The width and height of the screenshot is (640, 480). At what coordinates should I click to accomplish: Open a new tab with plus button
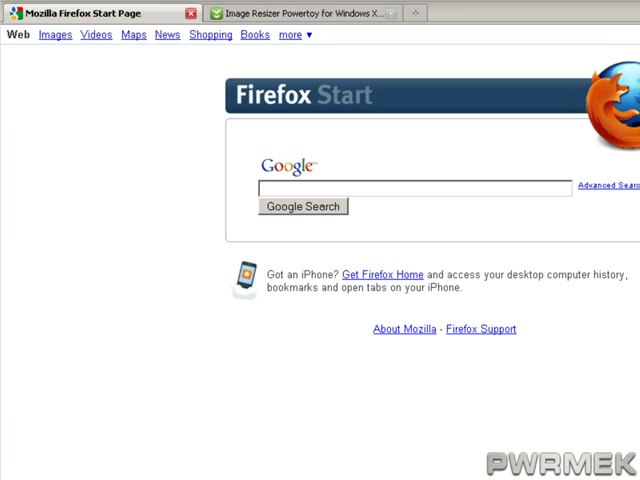[416, 13]
